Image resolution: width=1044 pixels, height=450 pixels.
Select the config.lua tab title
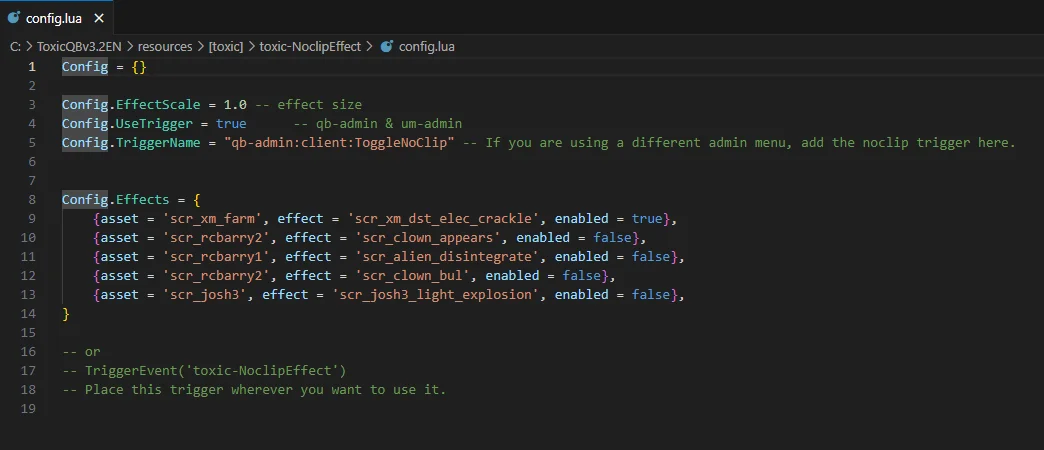pos(55,17)
